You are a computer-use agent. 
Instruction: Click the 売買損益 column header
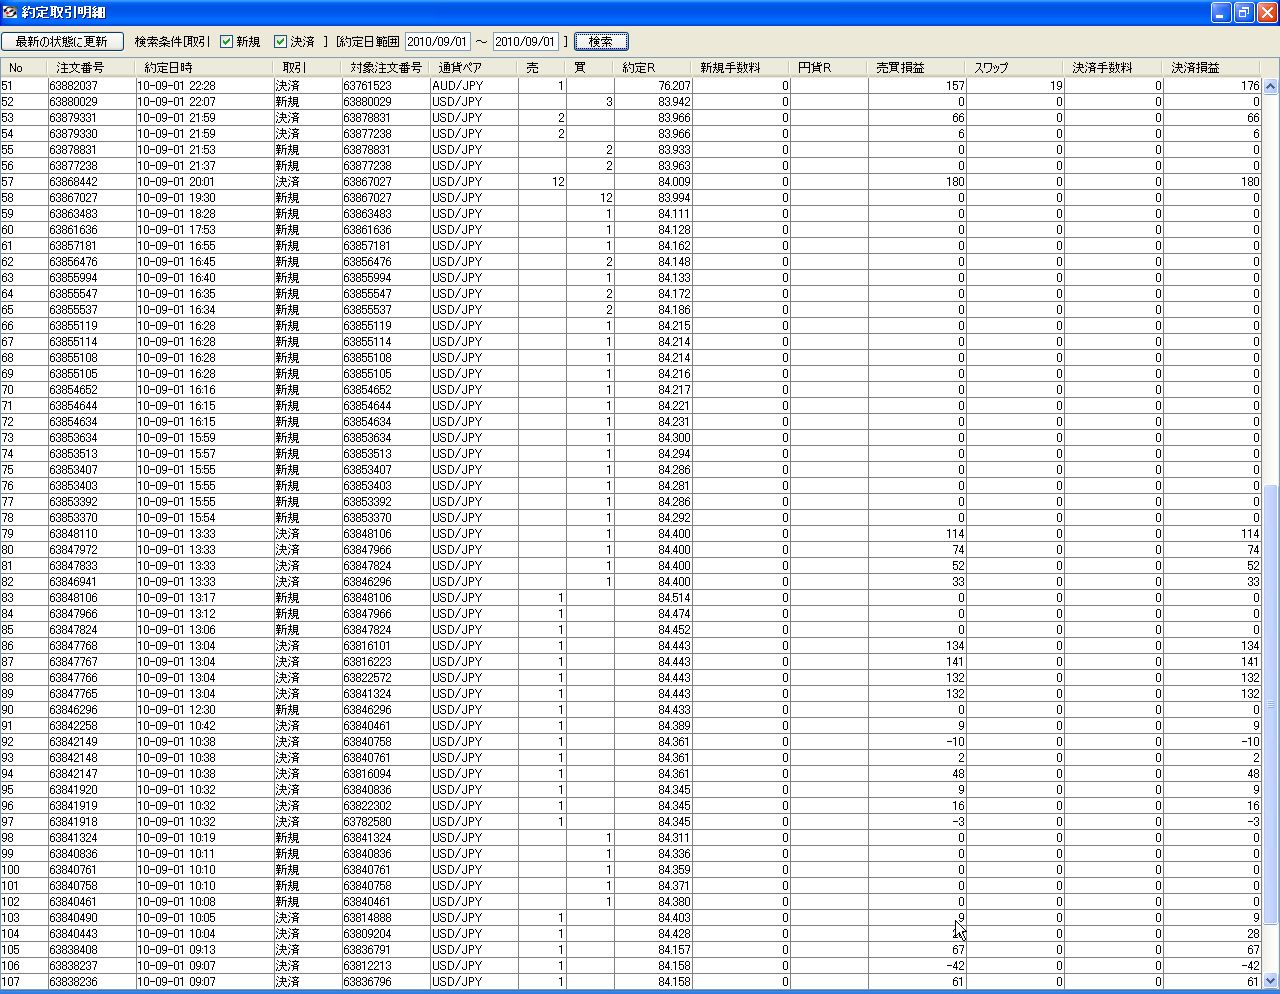(x=917, y=68)
